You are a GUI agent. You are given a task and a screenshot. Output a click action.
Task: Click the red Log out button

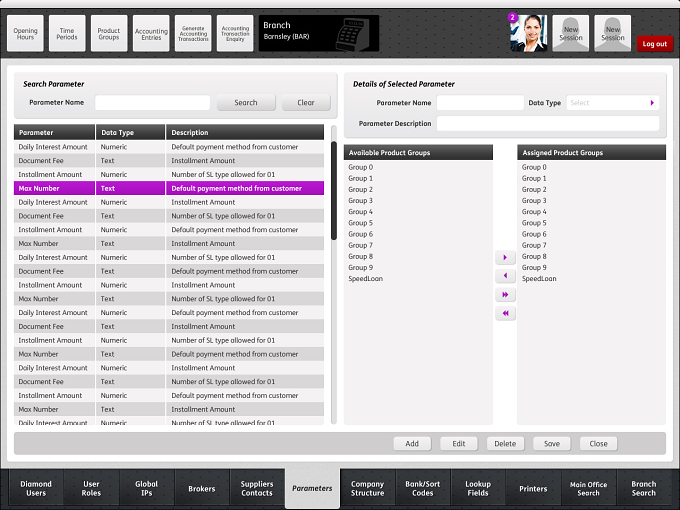click(655, 44)
